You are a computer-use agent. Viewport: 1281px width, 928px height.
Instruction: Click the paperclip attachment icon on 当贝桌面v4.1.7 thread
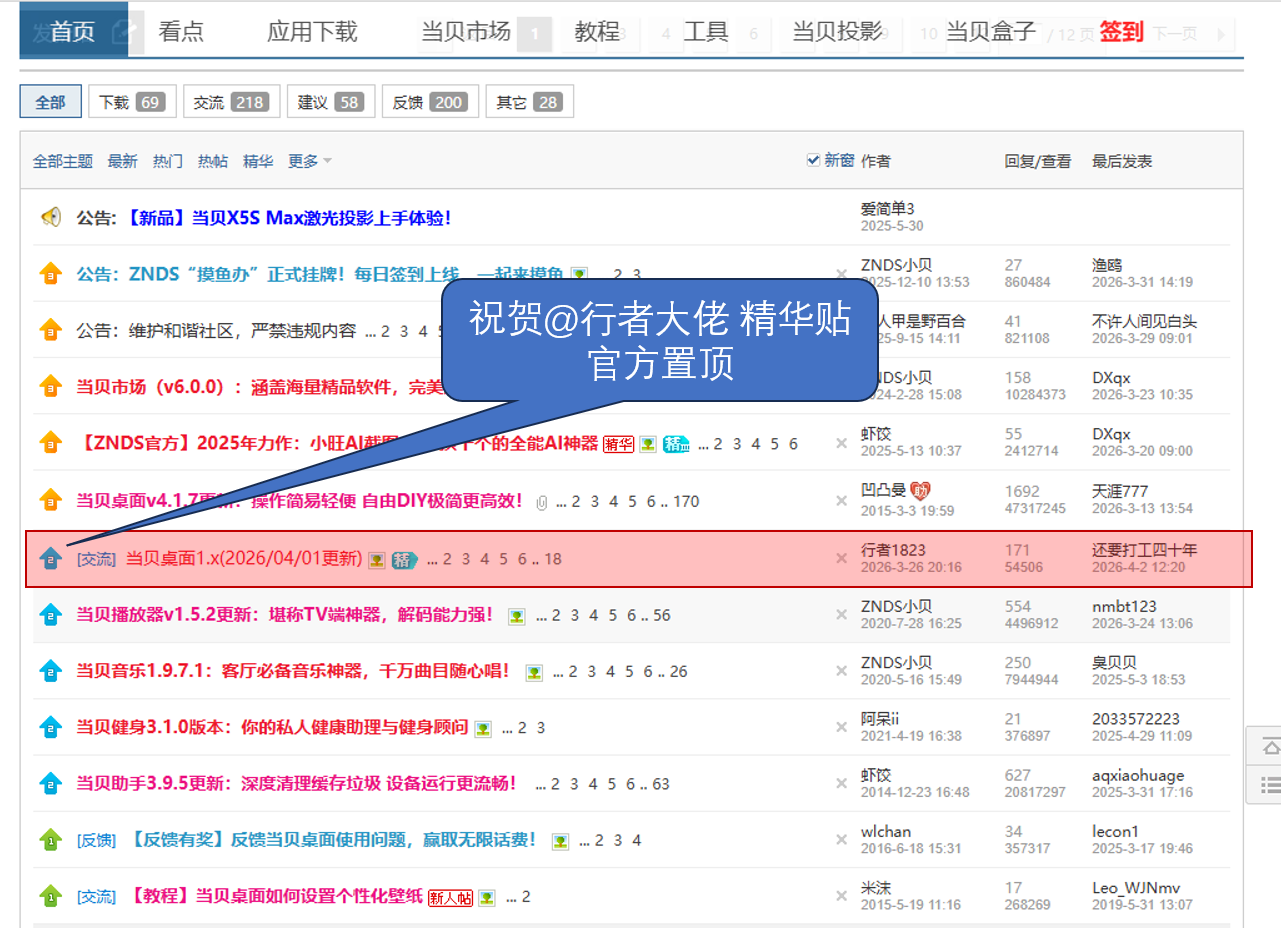click(x=542, y=502)
